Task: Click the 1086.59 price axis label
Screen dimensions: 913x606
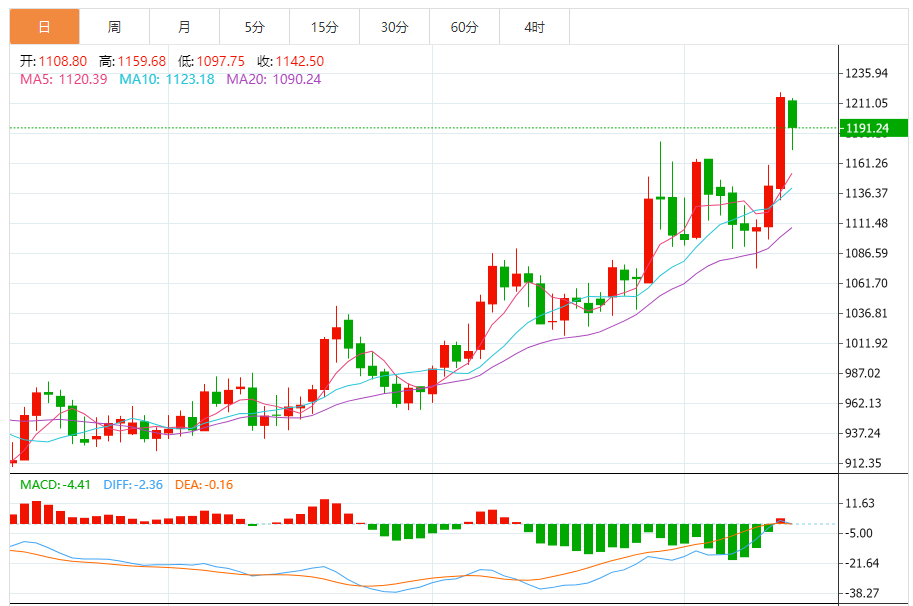Action: coord(866,253)
